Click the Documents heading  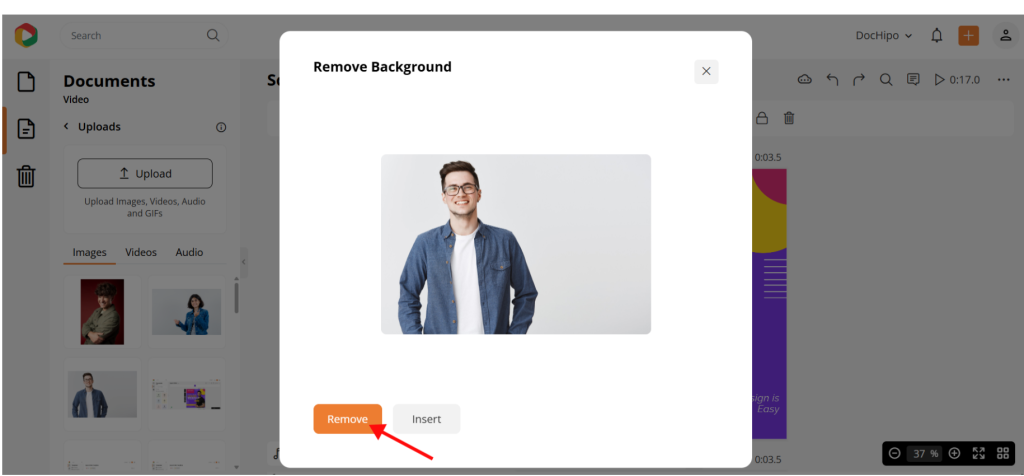tap(109, 81)
